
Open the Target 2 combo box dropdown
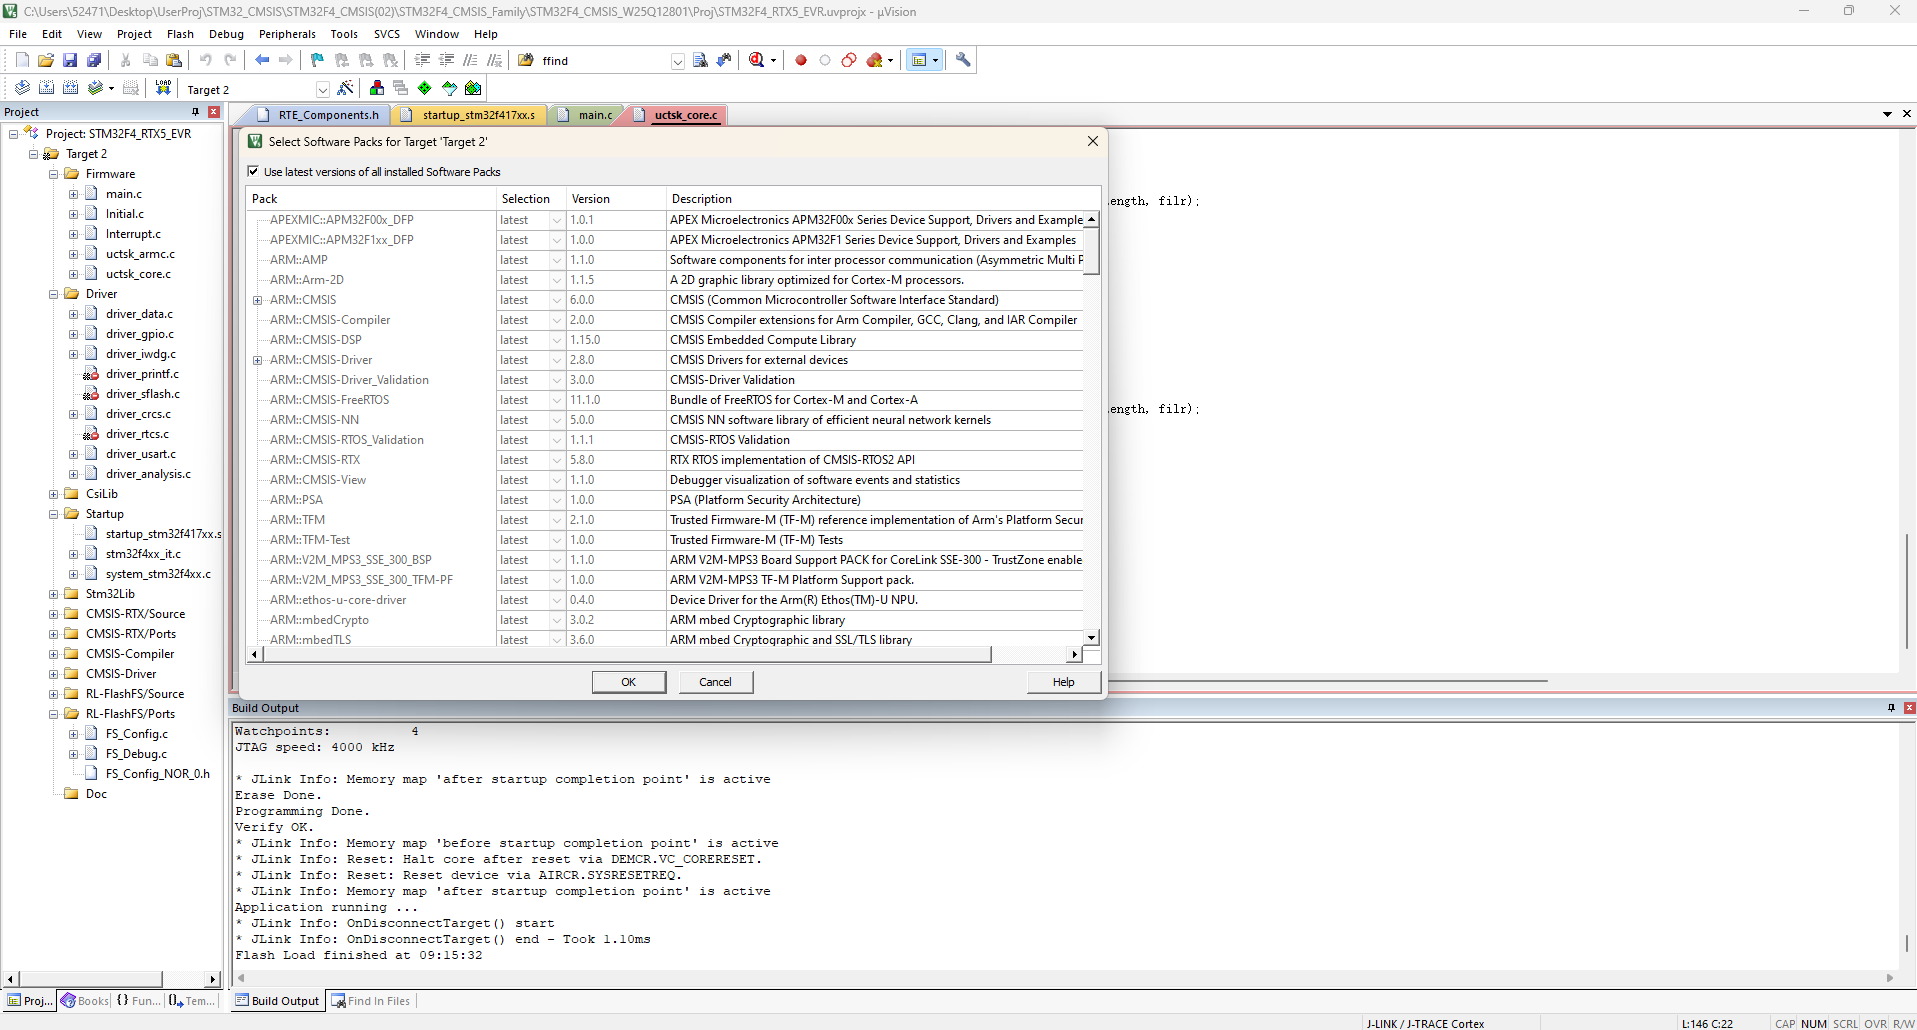(322, 89)
